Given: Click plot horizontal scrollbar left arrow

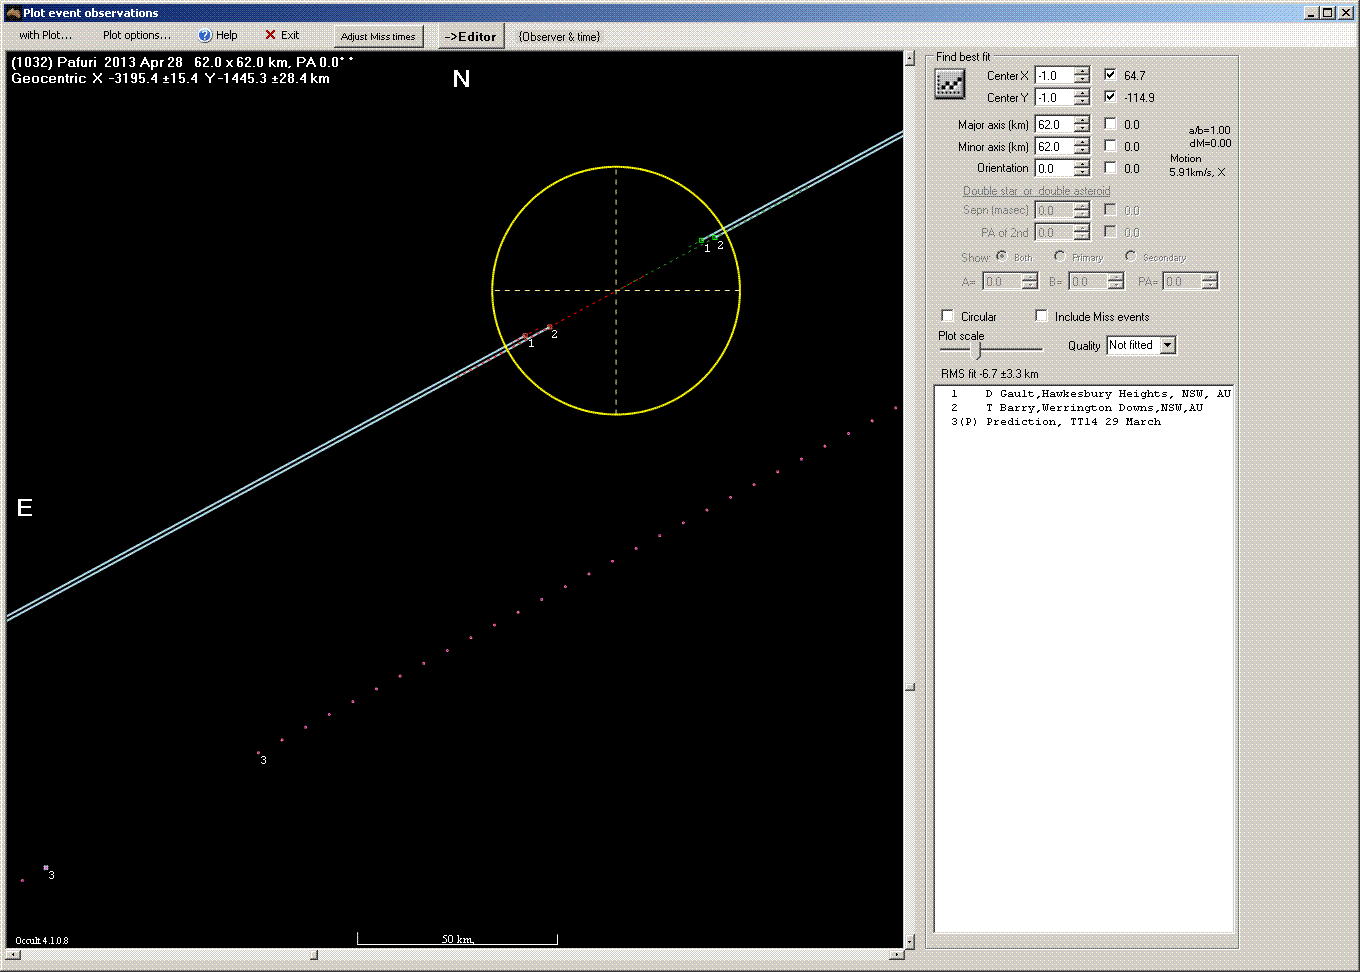Looking at the screenshot, I should click(13, 955).
